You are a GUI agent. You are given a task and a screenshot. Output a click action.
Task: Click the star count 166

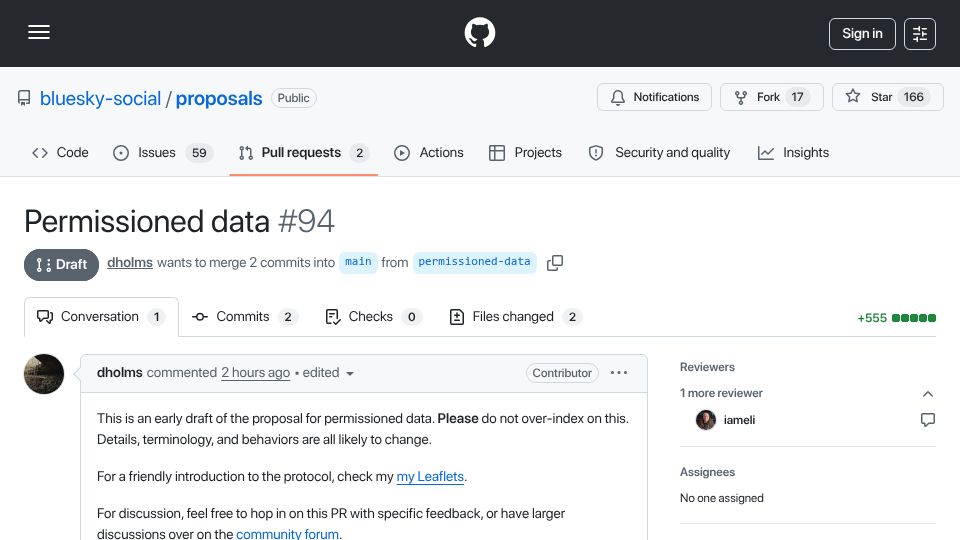(913, 97)
